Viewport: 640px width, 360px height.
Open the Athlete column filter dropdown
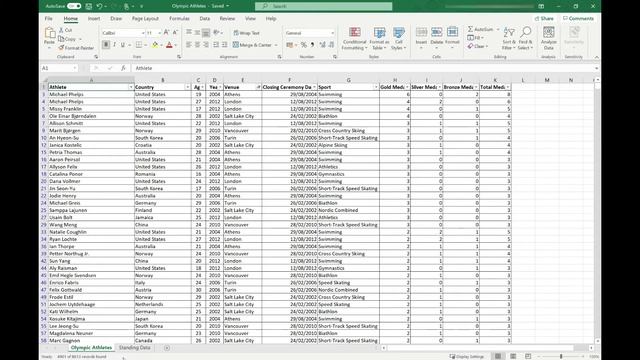click(x=131, y=87)
